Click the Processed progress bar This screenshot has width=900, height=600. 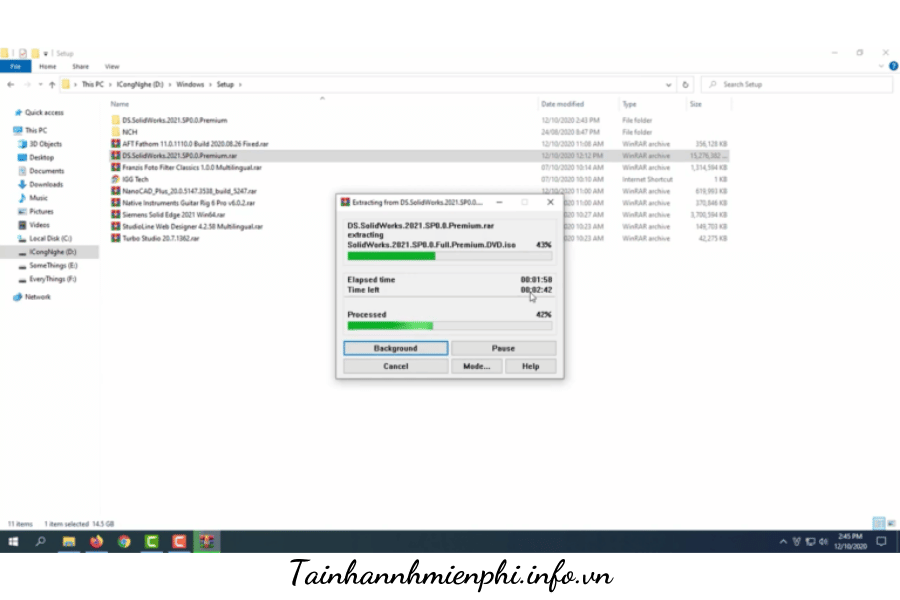[x=449, y=325]
